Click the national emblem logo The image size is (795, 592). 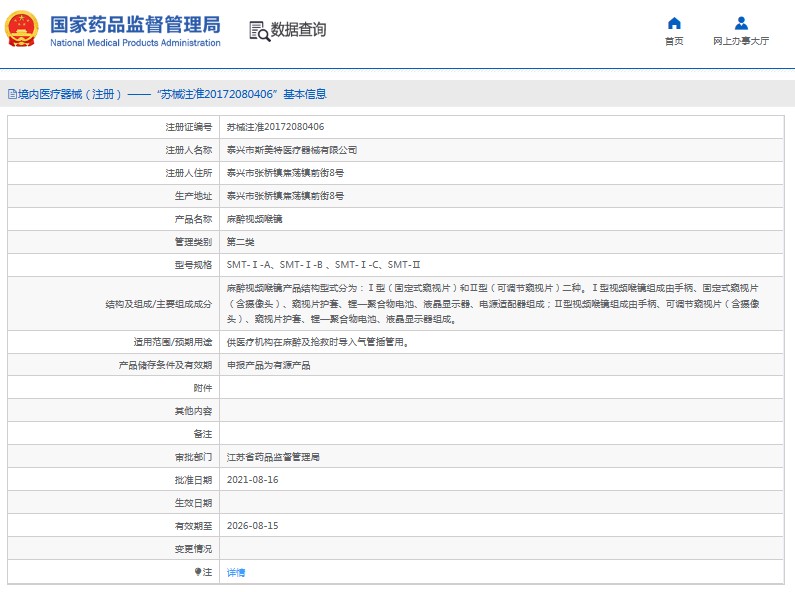pos(24,30)
